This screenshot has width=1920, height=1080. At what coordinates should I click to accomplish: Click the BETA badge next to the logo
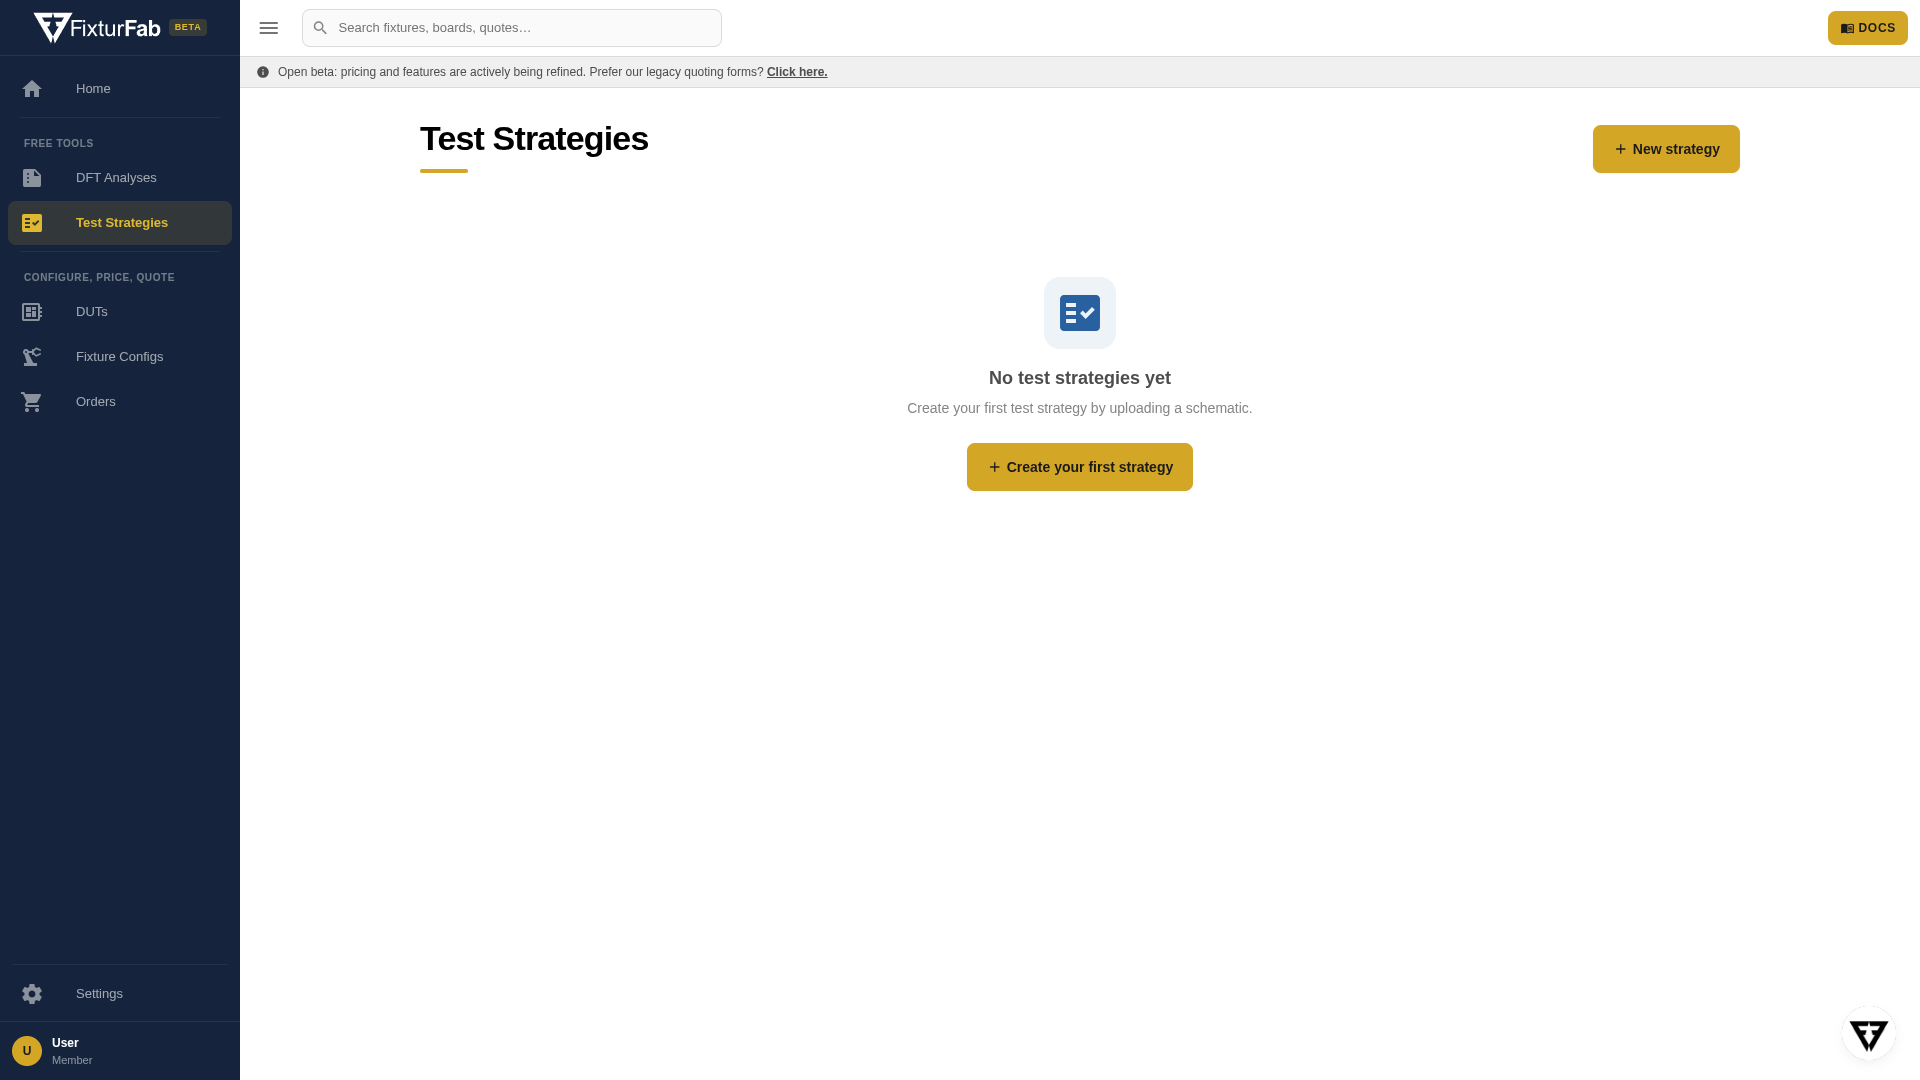188,28
